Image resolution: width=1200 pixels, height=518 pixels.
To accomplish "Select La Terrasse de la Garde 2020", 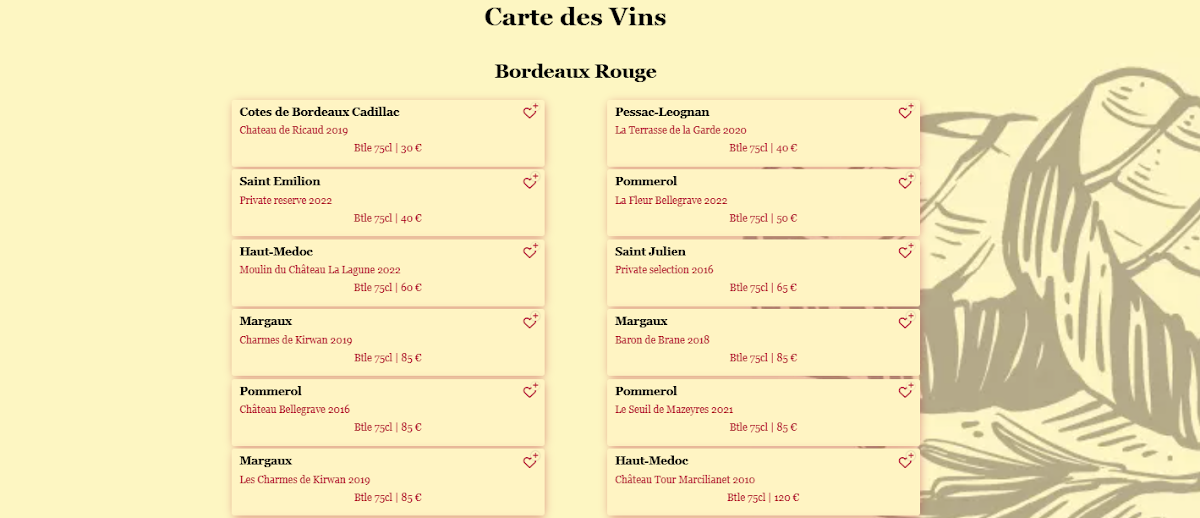I will click(x=681, y=130).
